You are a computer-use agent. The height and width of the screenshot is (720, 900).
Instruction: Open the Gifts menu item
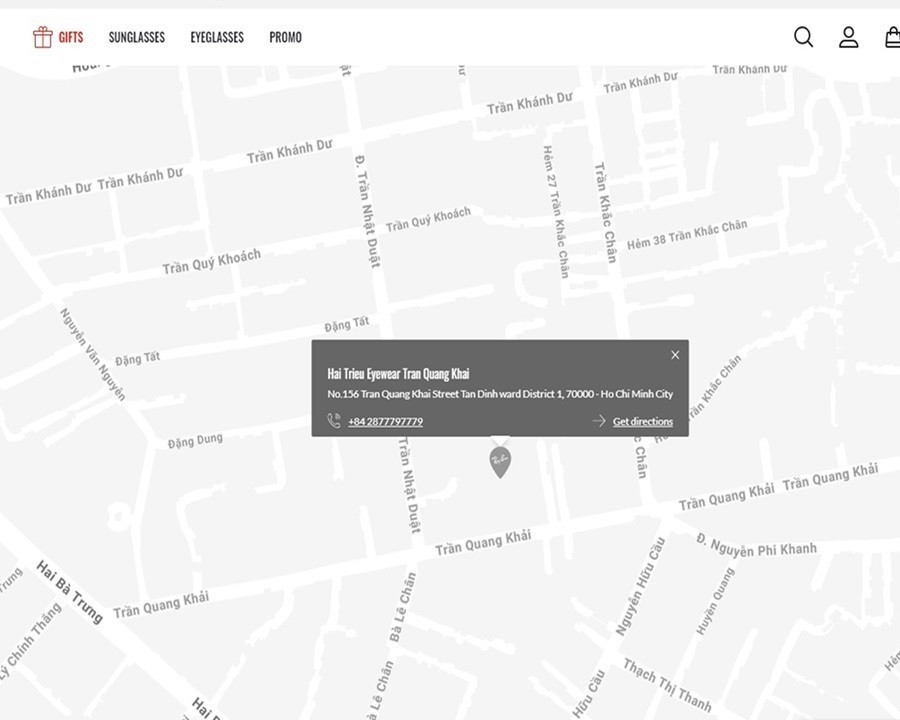coord(70,37)
